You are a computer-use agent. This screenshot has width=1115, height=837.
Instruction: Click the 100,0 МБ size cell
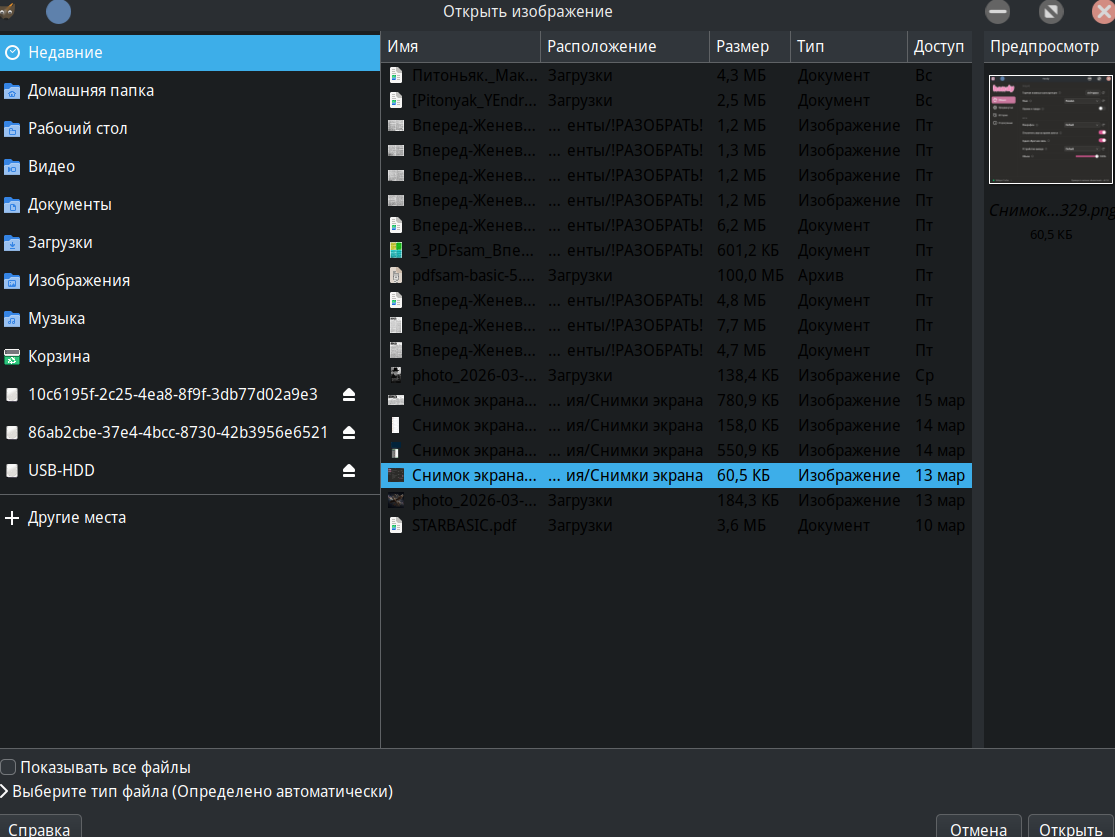click(750, 275)
